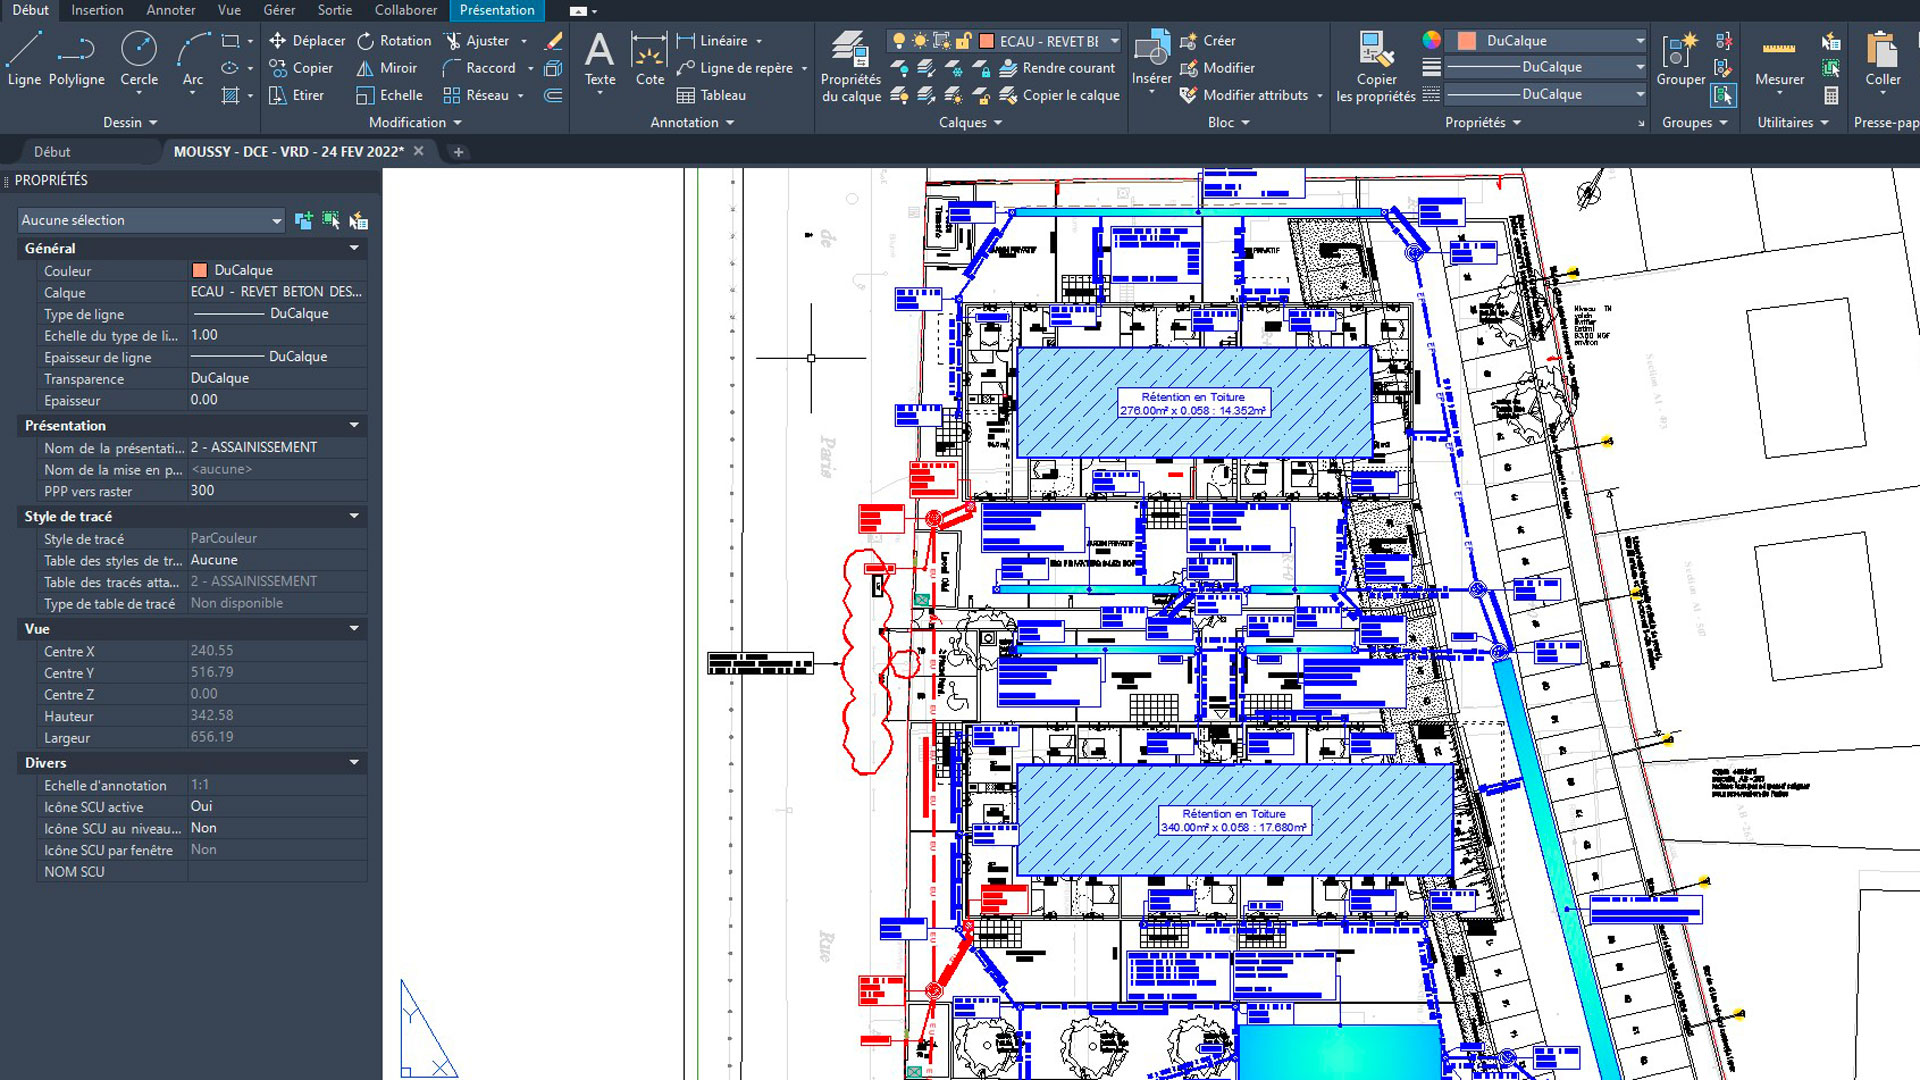
Task: Click the Ligne de repère leader tool
Action: (735, 68)
